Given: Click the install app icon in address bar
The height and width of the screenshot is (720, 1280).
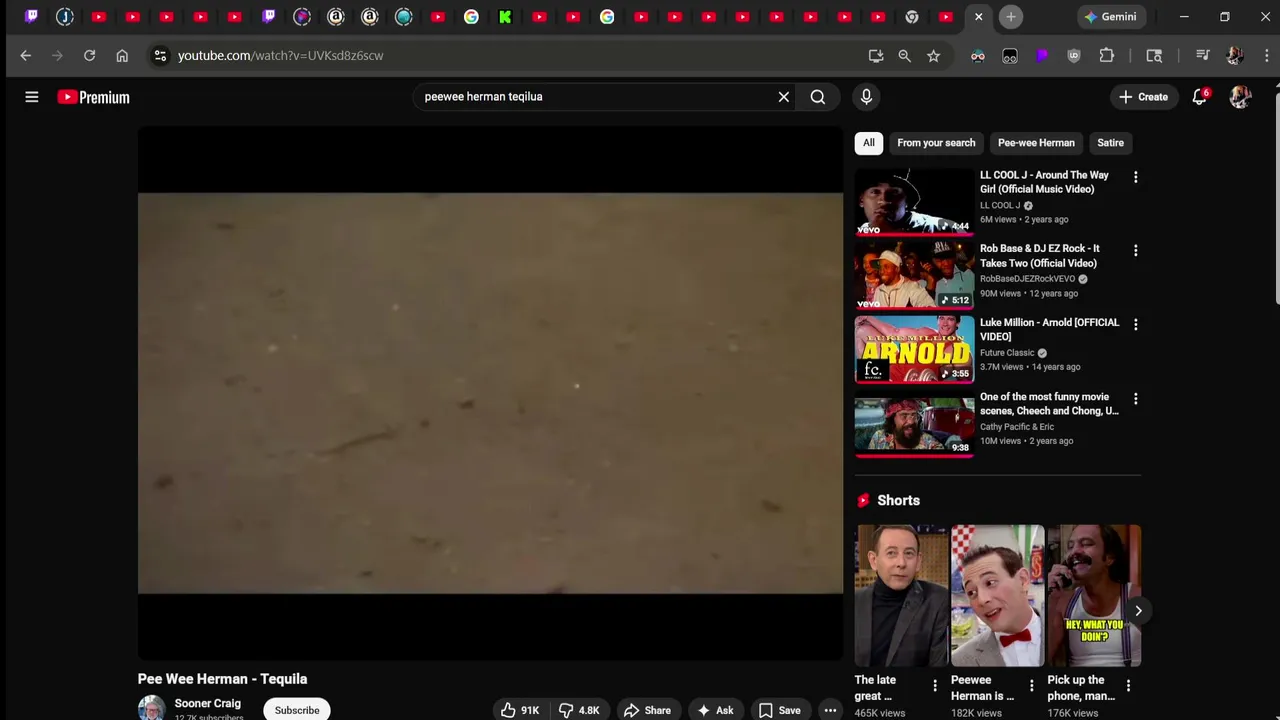Looking at the screenshot, I should pos(876,56).
